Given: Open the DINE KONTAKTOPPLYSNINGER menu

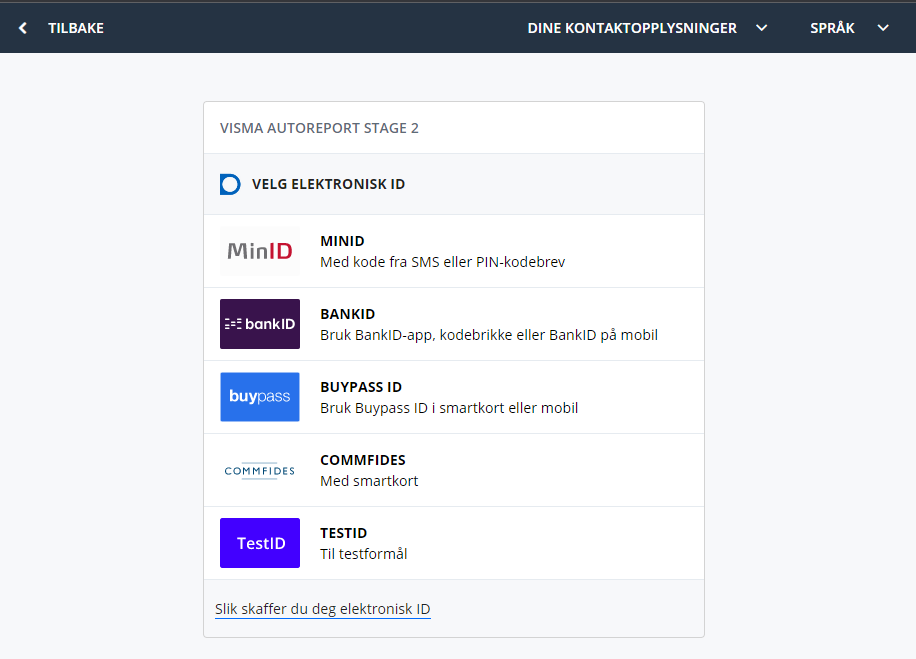Looking at the screenshot, I should 632,28.
